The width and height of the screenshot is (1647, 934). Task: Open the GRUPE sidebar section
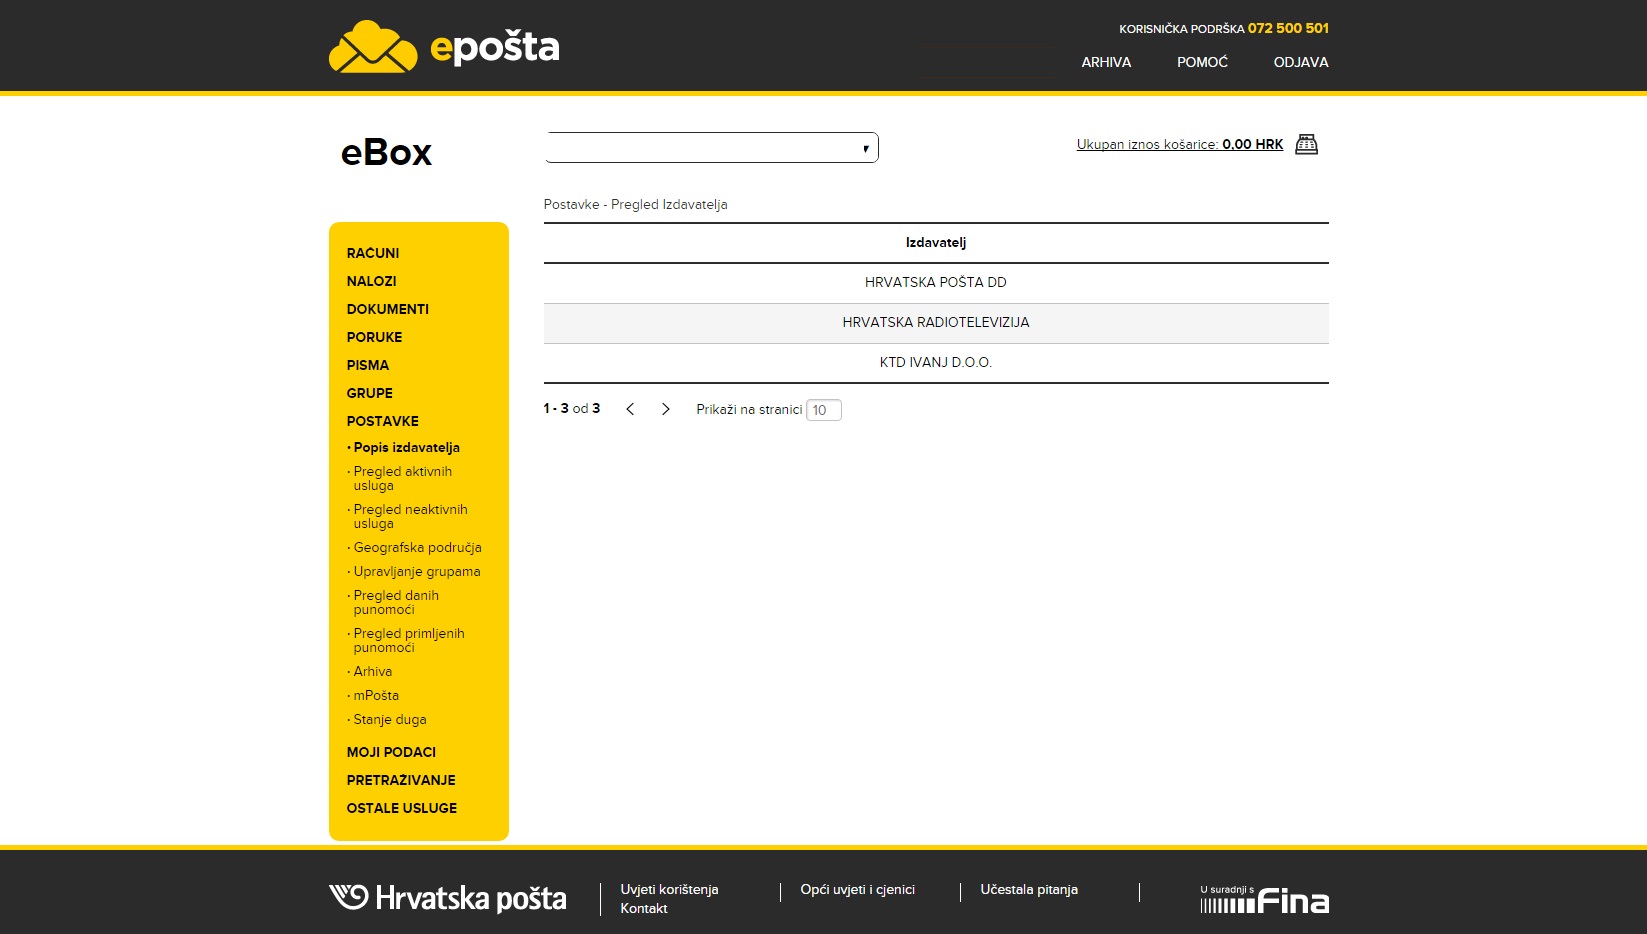click(x=370, y=393)
